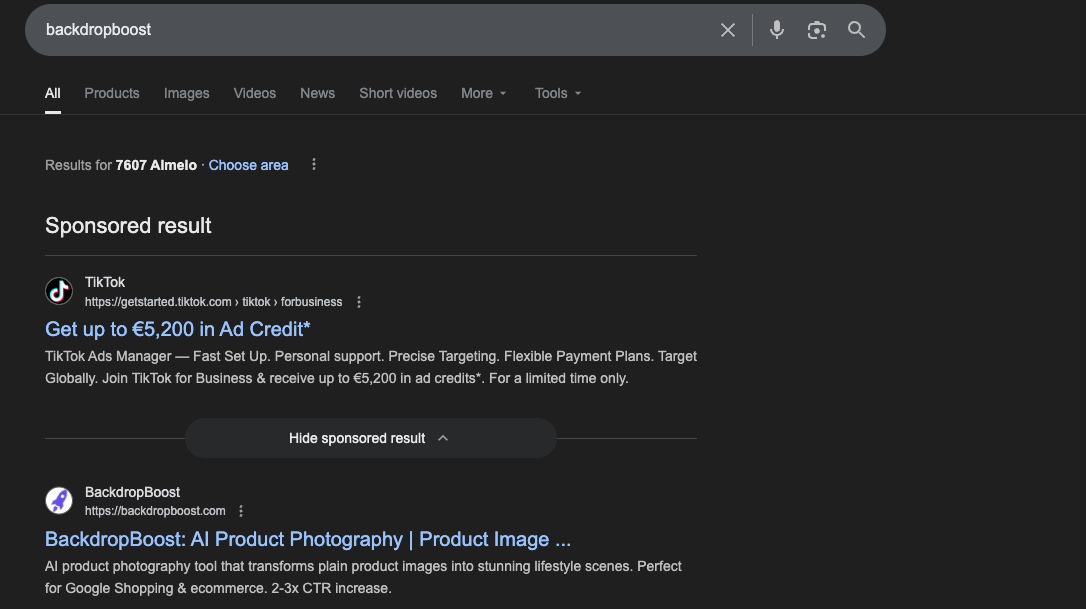The height and width of the screenshot is (609, 1086).
Task: Expand the More dropdown
Action: pyautogui.click(x=483, y=94)
